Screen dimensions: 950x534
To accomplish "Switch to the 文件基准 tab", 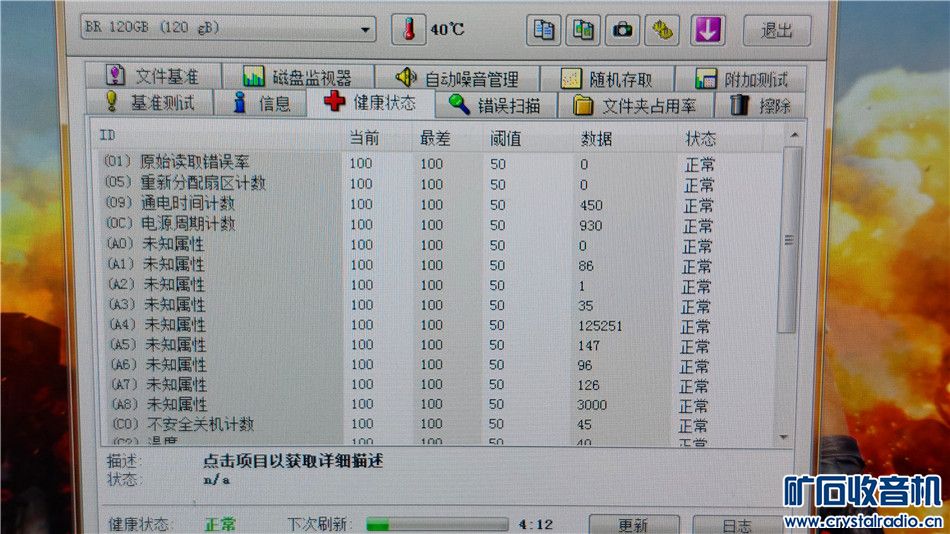I will [x=153, y=76].
